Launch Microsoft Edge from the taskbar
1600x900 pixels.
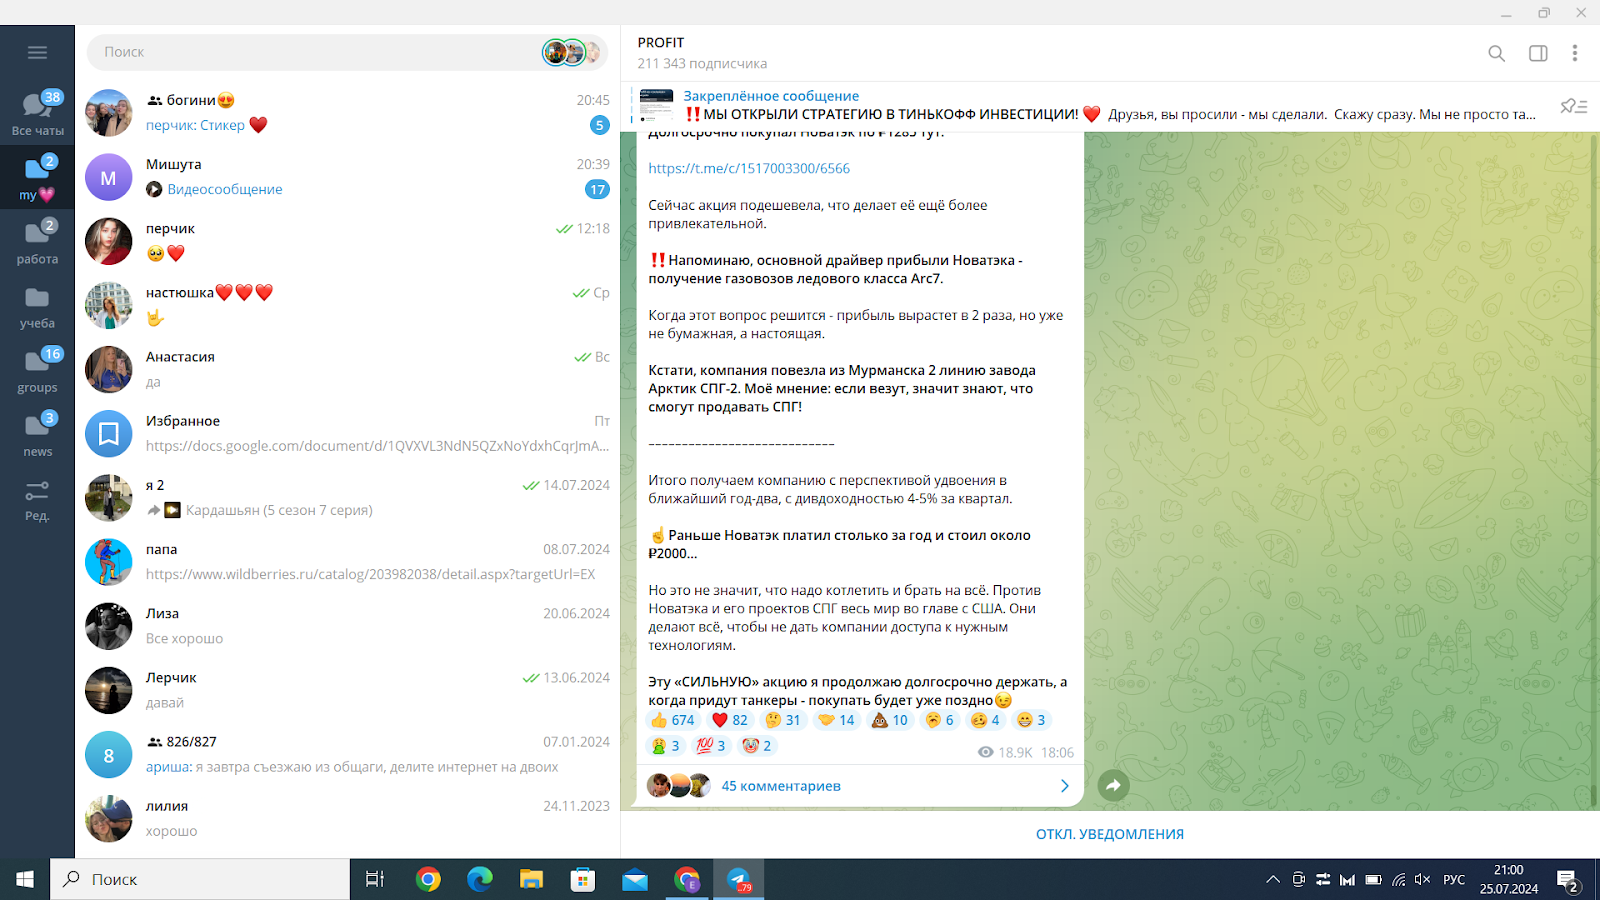480,879
